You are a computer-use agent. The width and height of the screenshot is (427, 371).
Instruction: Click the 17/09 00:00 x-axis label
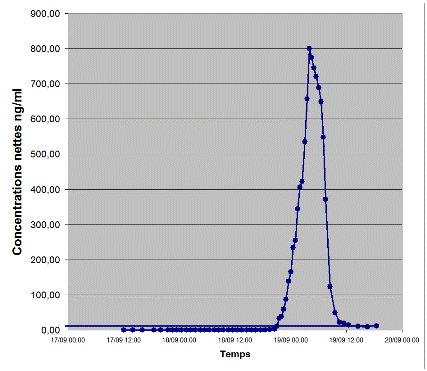point(68,340)
